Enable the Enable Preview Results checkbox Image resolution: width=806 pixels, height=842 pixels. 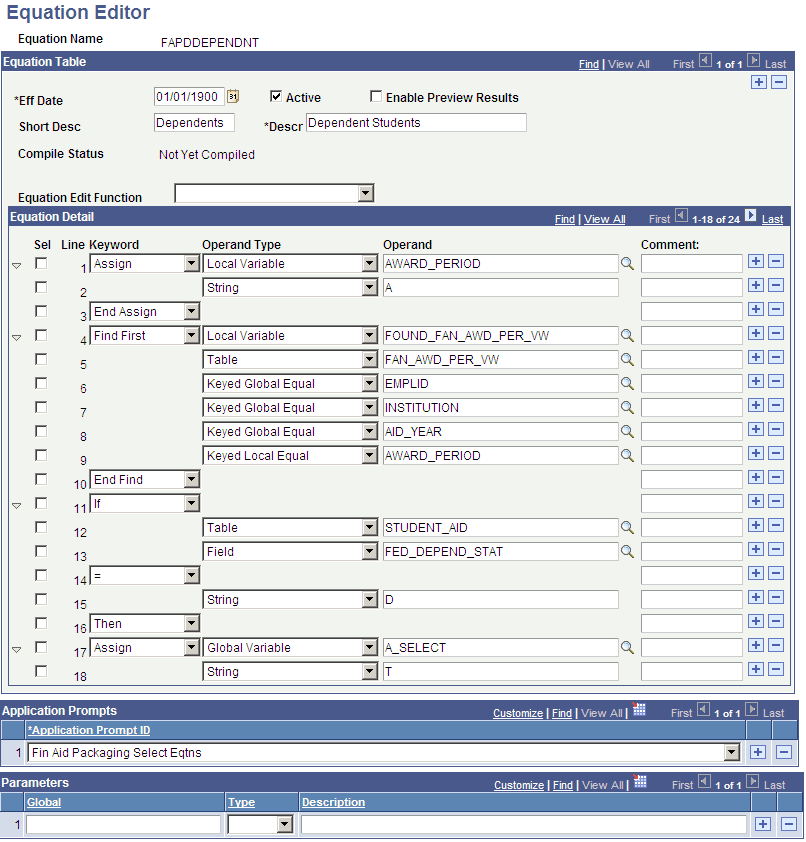(x=376, y=97)
